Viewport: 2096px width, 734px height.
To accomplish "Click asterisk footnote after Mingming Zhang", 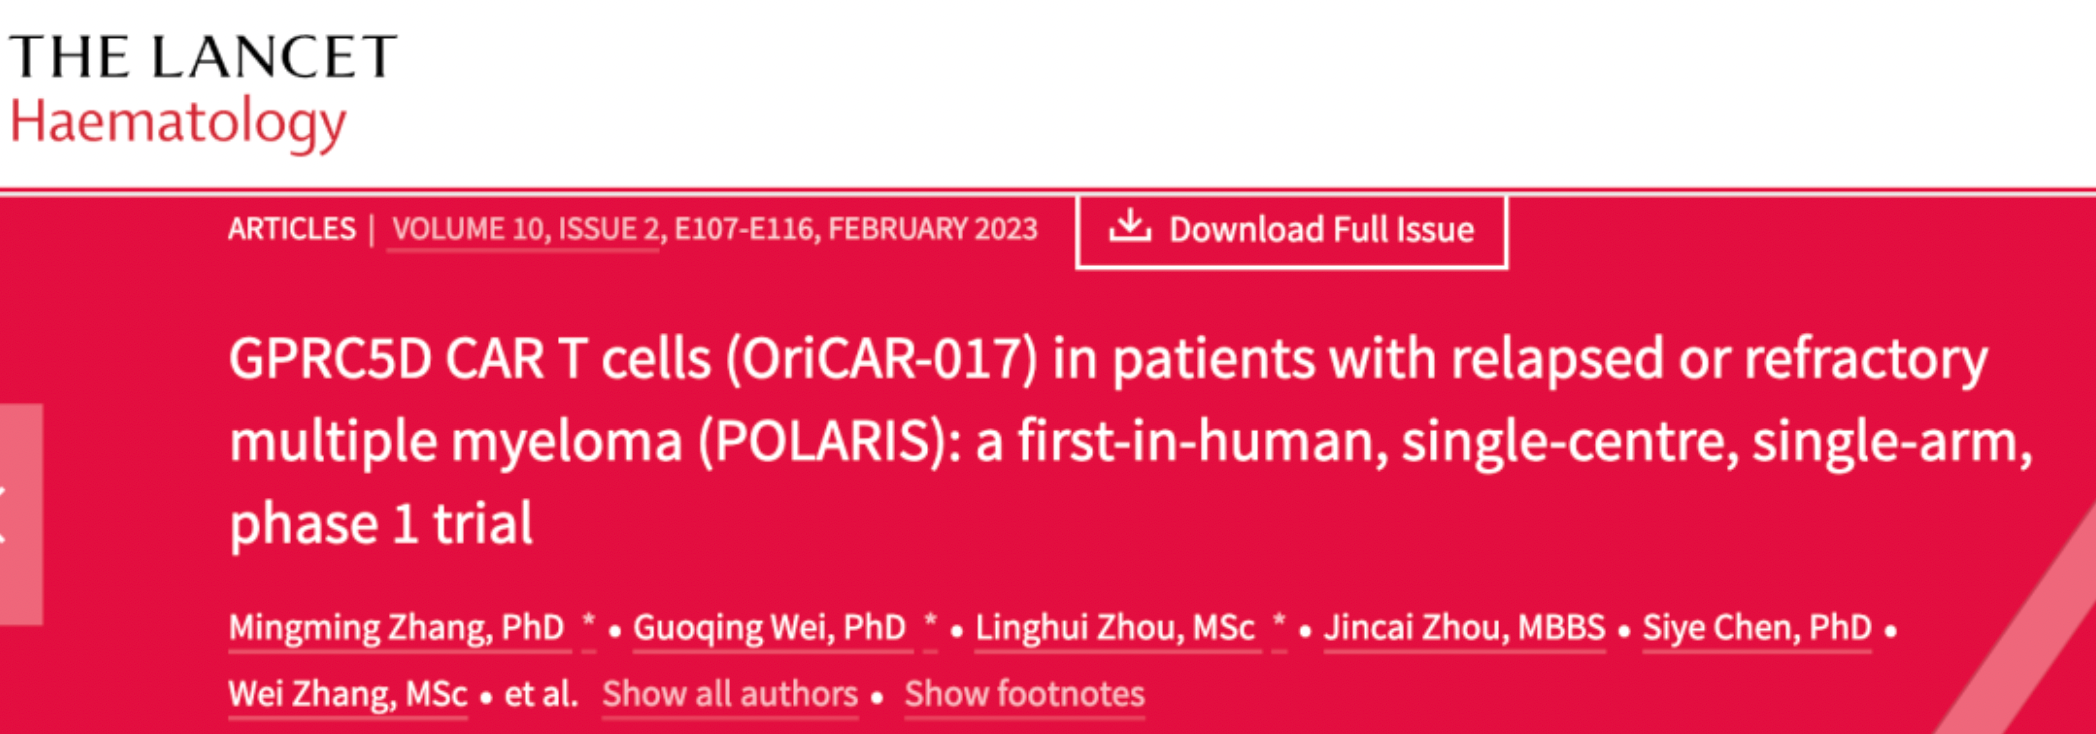I will tap(589, 626).
